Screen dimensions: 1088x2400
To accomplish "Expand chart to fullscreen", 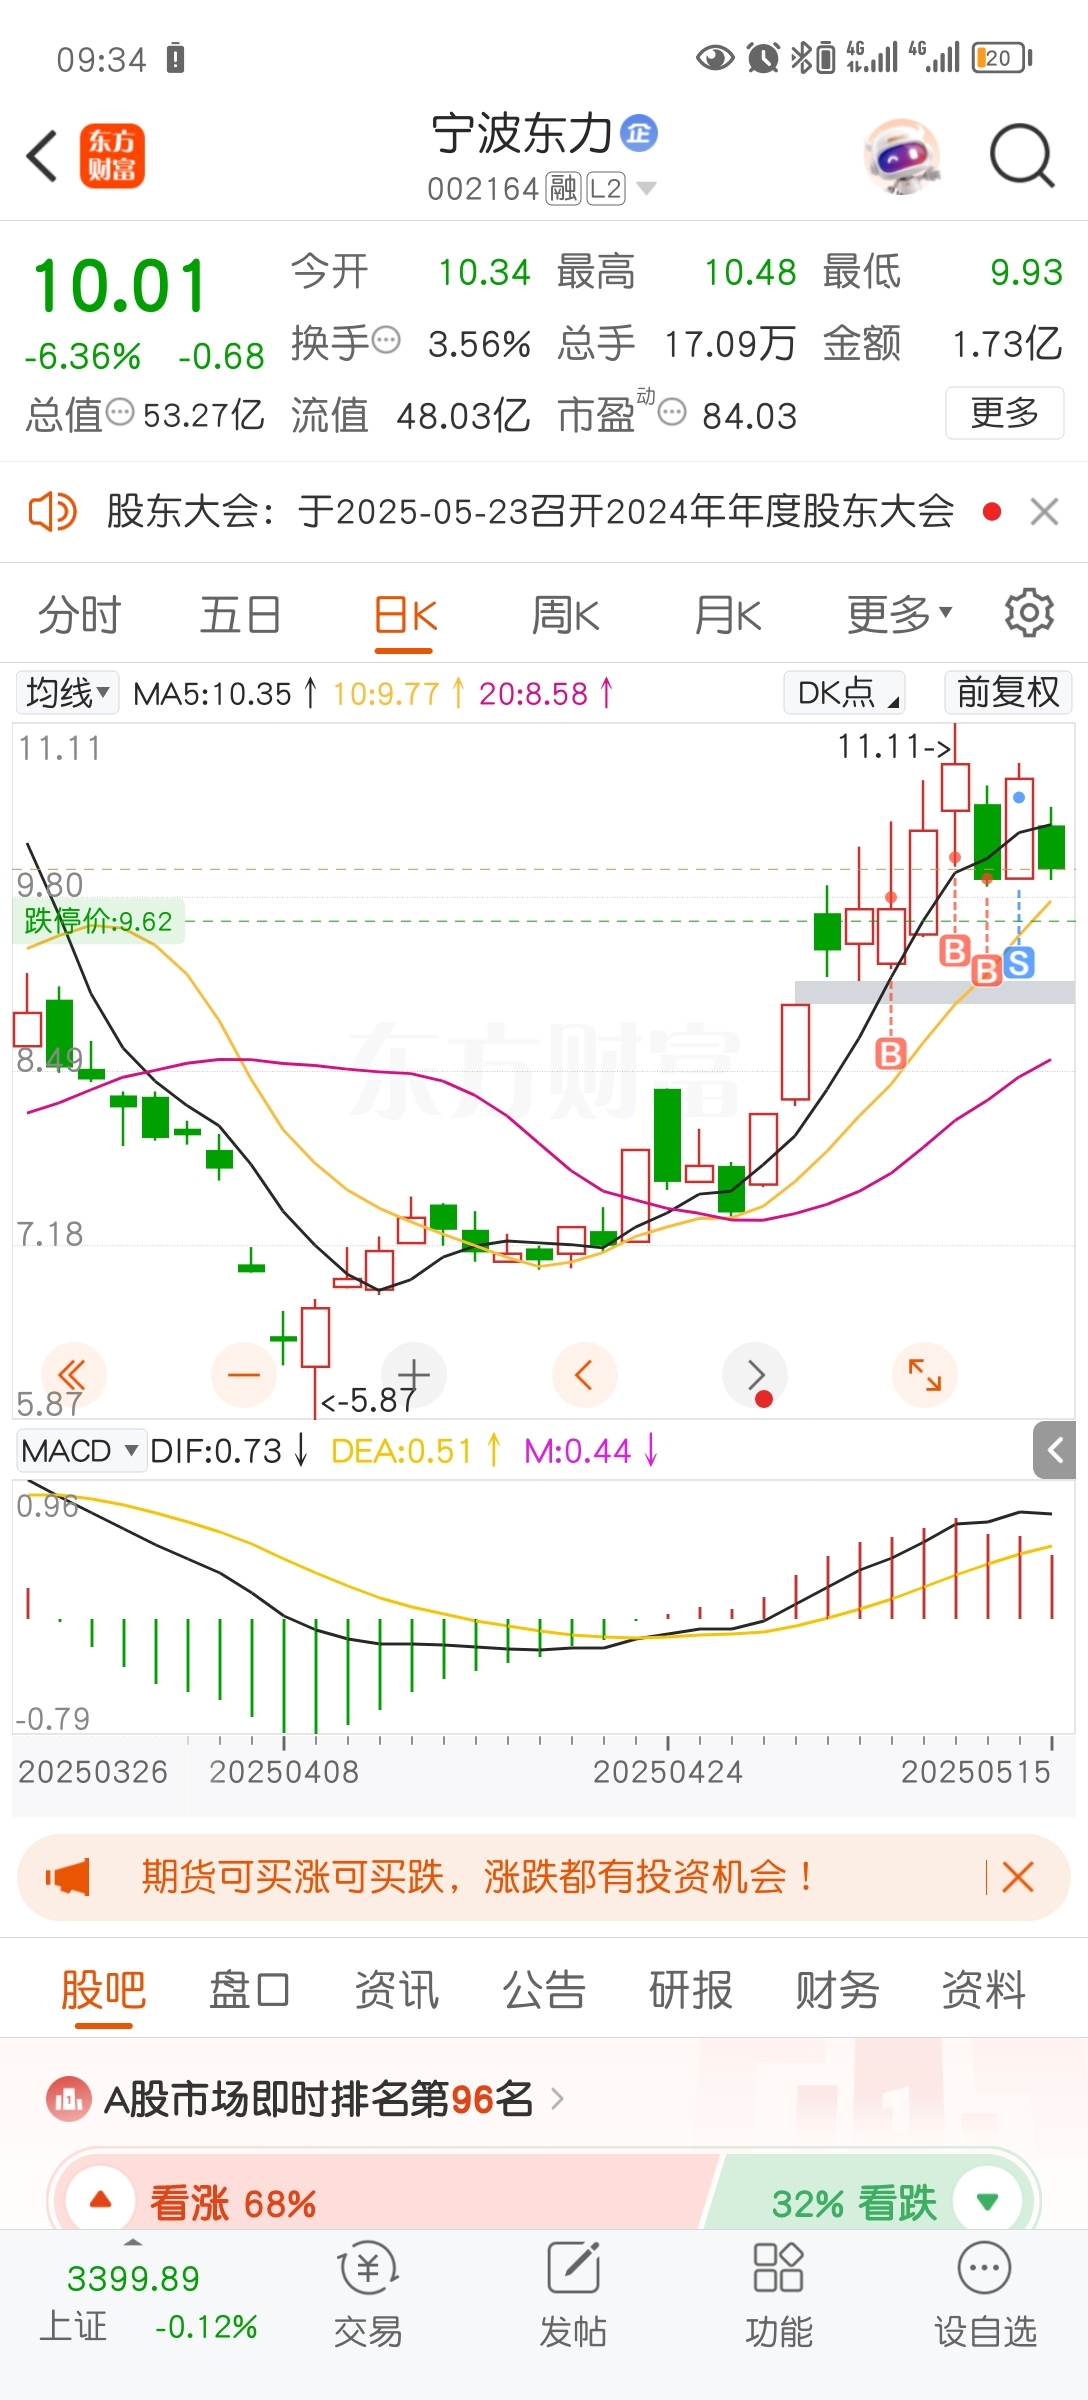I will 925,1375.
